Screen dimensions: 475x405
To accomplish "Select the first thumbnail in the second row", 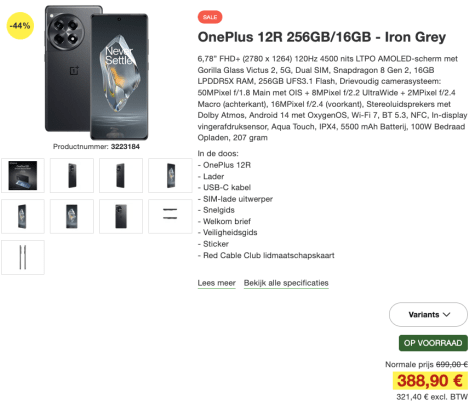I will (23, 216).
